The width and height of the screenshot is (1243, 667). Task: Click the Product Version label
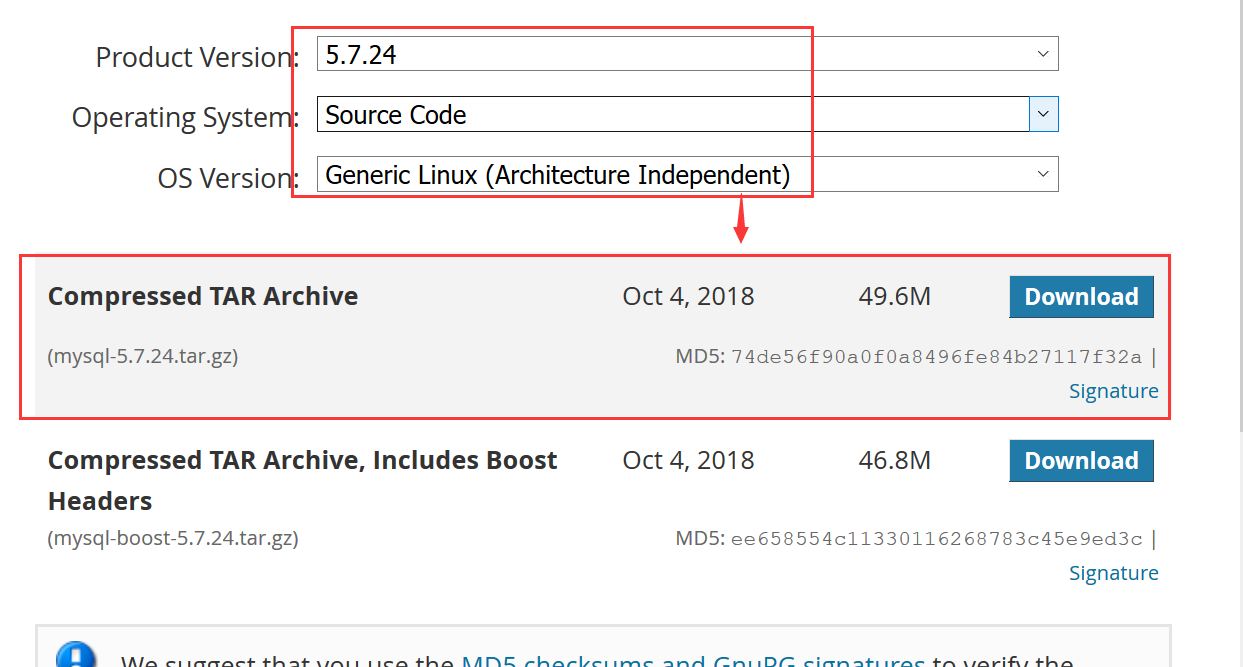(x=197, y=57)
